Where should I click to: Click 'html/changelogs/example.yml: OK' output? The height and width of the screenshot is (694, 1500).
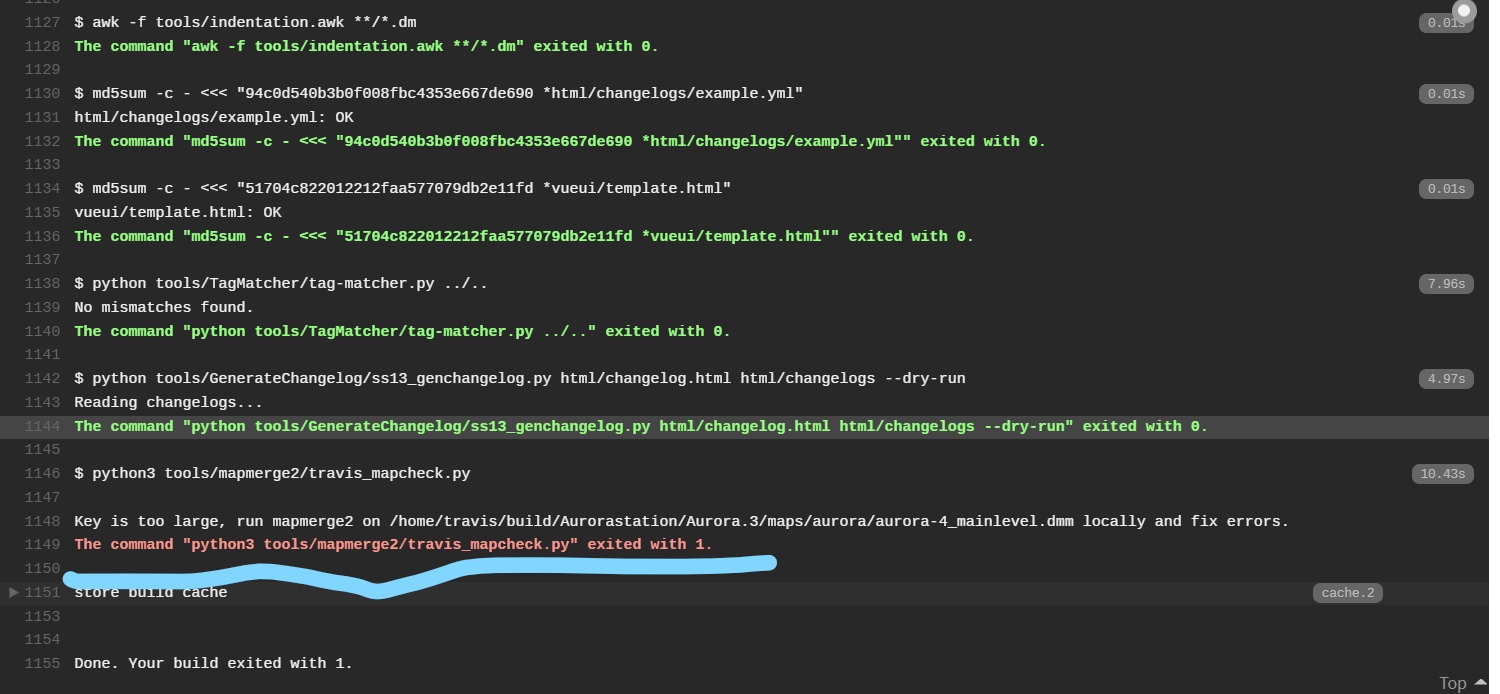pos(214,118)
